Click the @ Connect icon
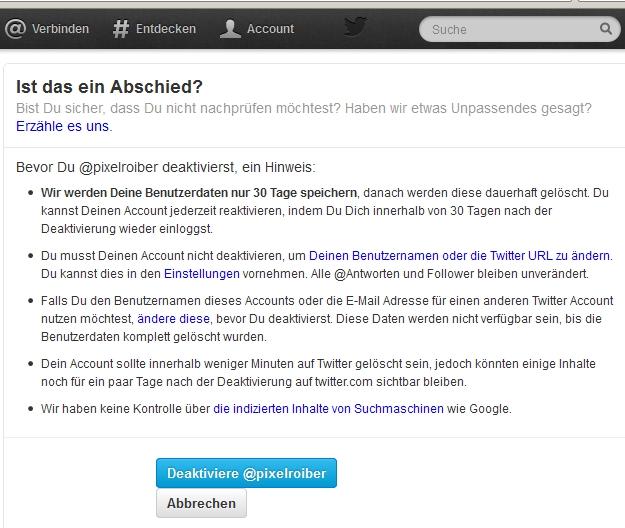The image size is (625, 528). (15, 29)
